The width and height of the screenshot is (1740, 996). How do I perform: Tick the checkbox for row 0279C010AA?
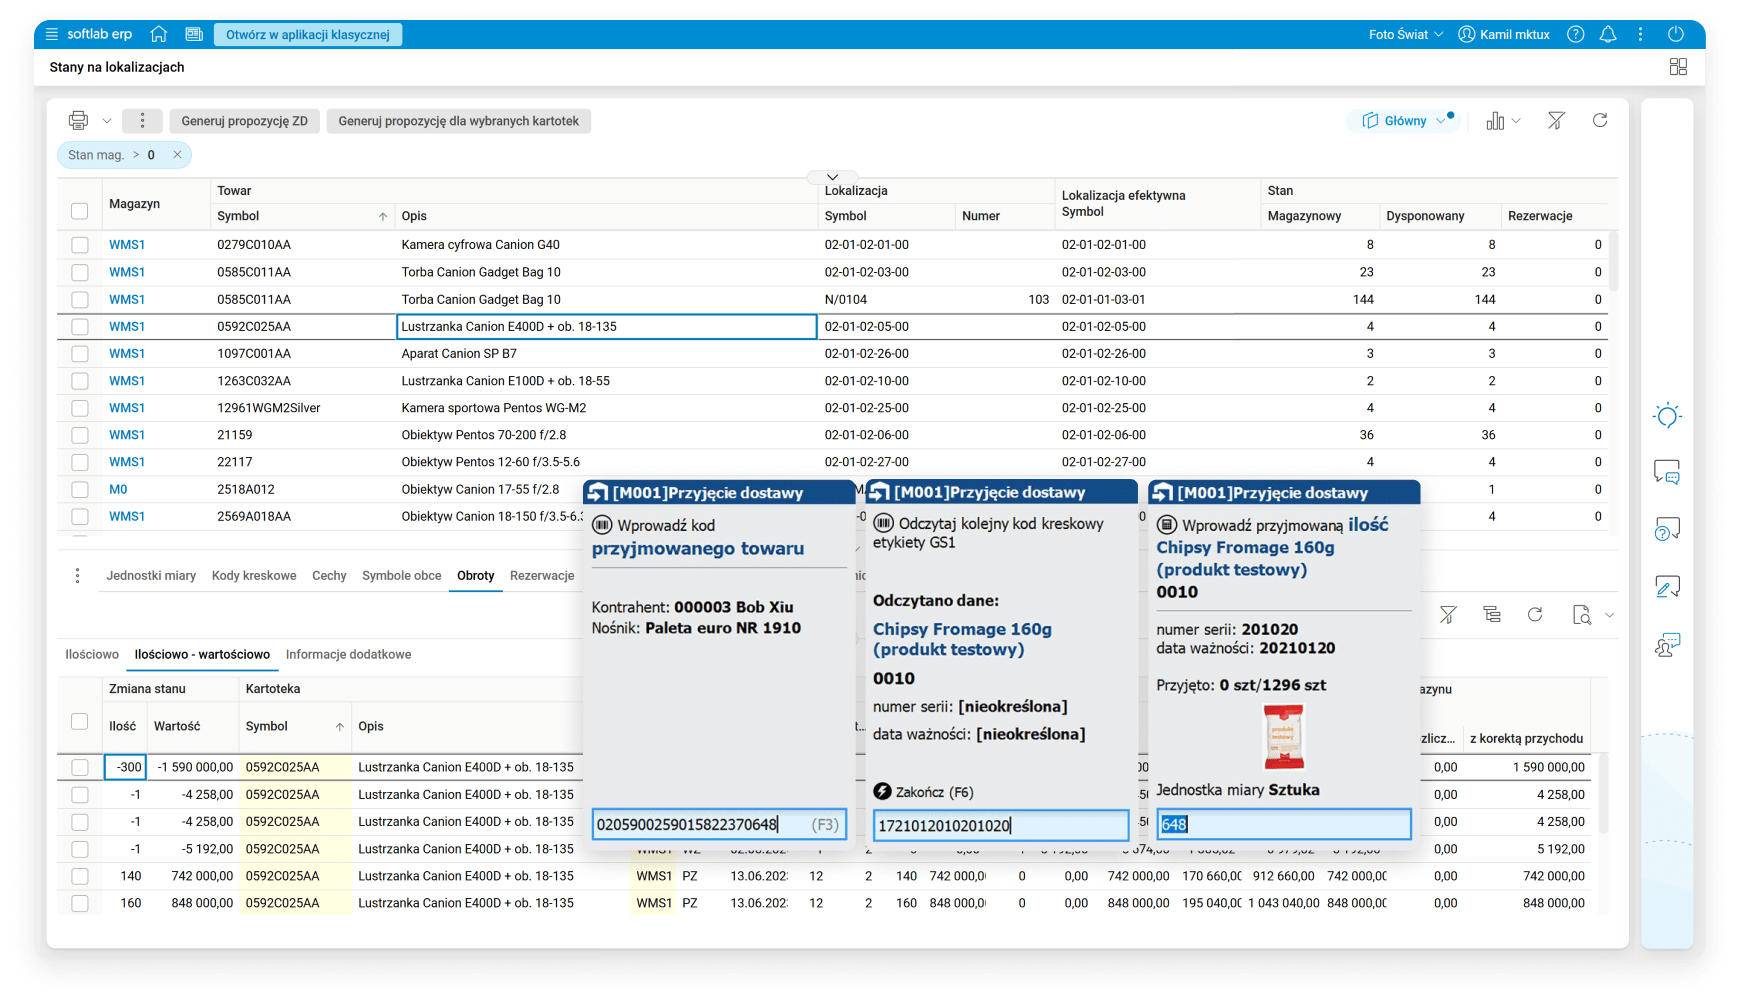[x=80, y=245]
